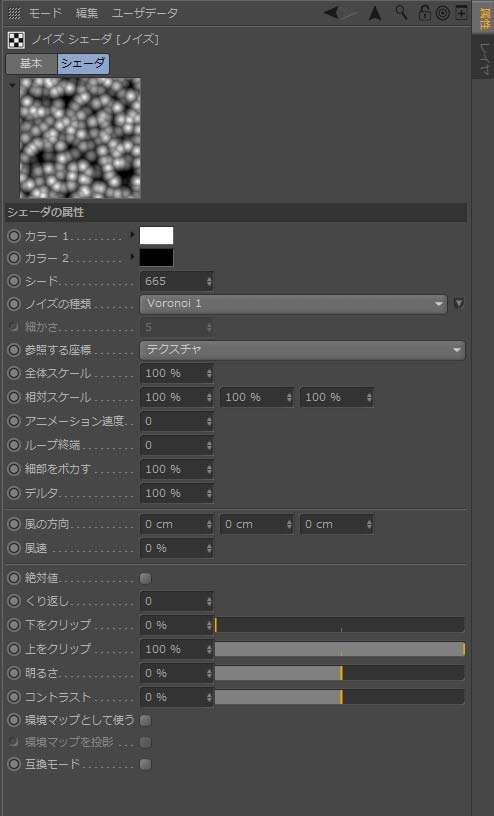Open the 編集 menu
The width and height of the screenshot is (494, 816).
tap(86, 13)
